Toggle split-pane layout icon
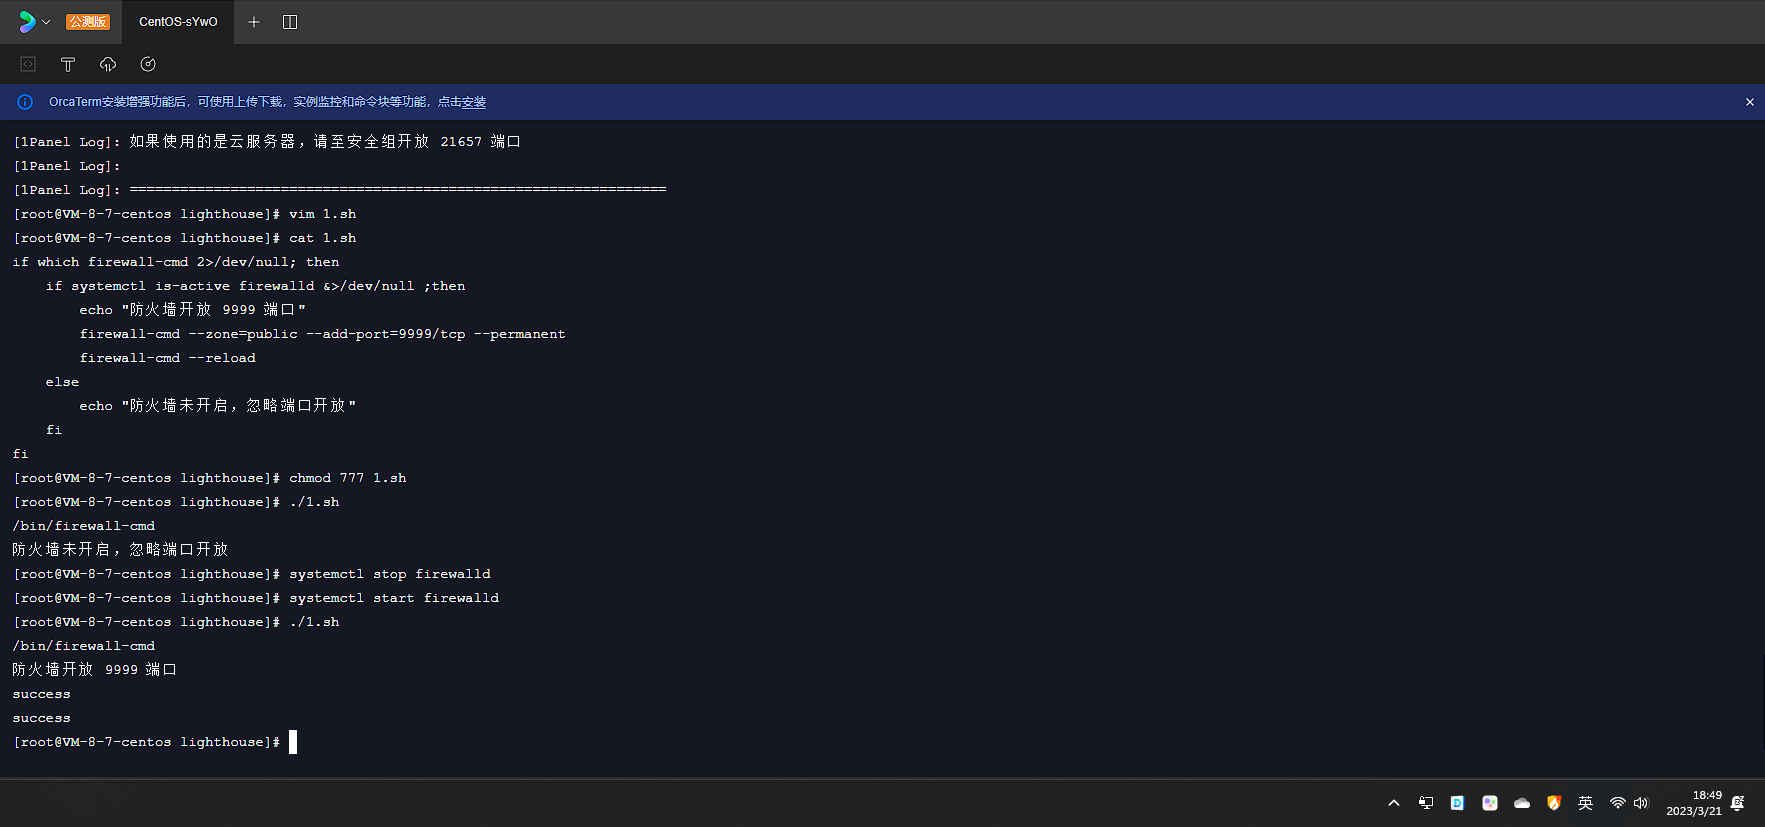Viewport: 1765px width, 827px height. 290,22
